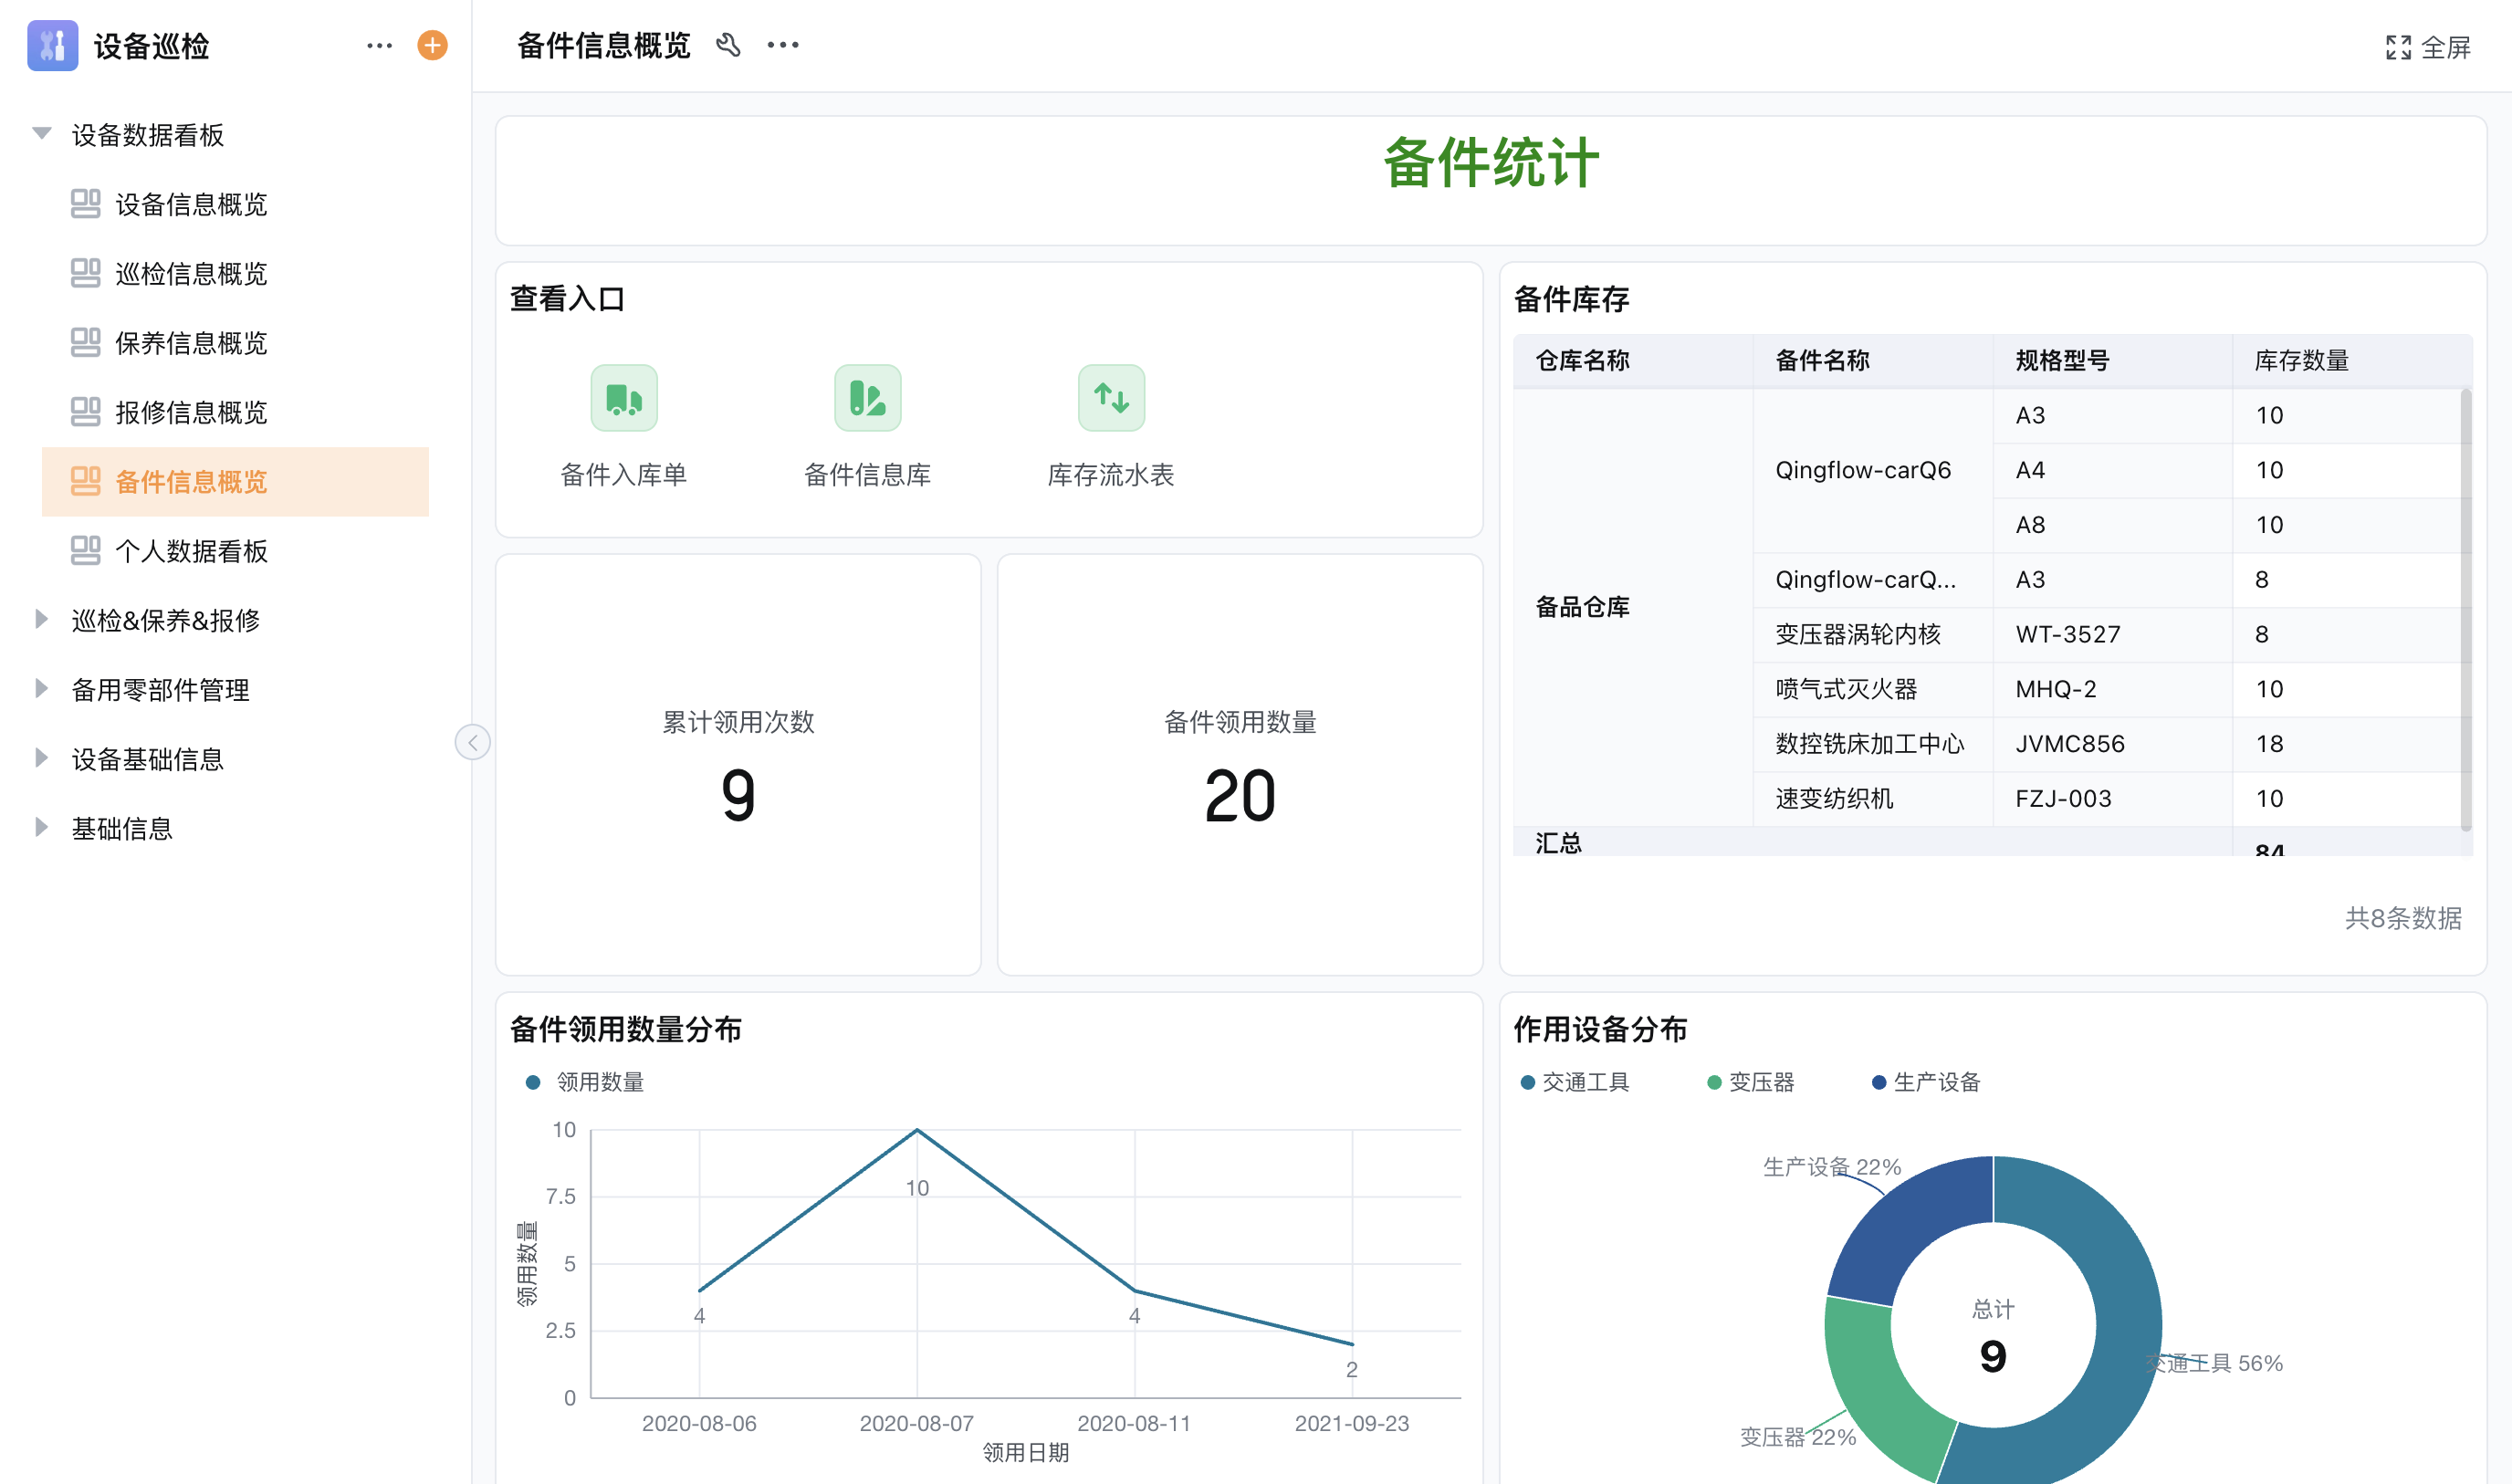Select 备件信息概览 in sidebar
The width and height of the screenshot is (2512, 1484).
pos(235,482)
